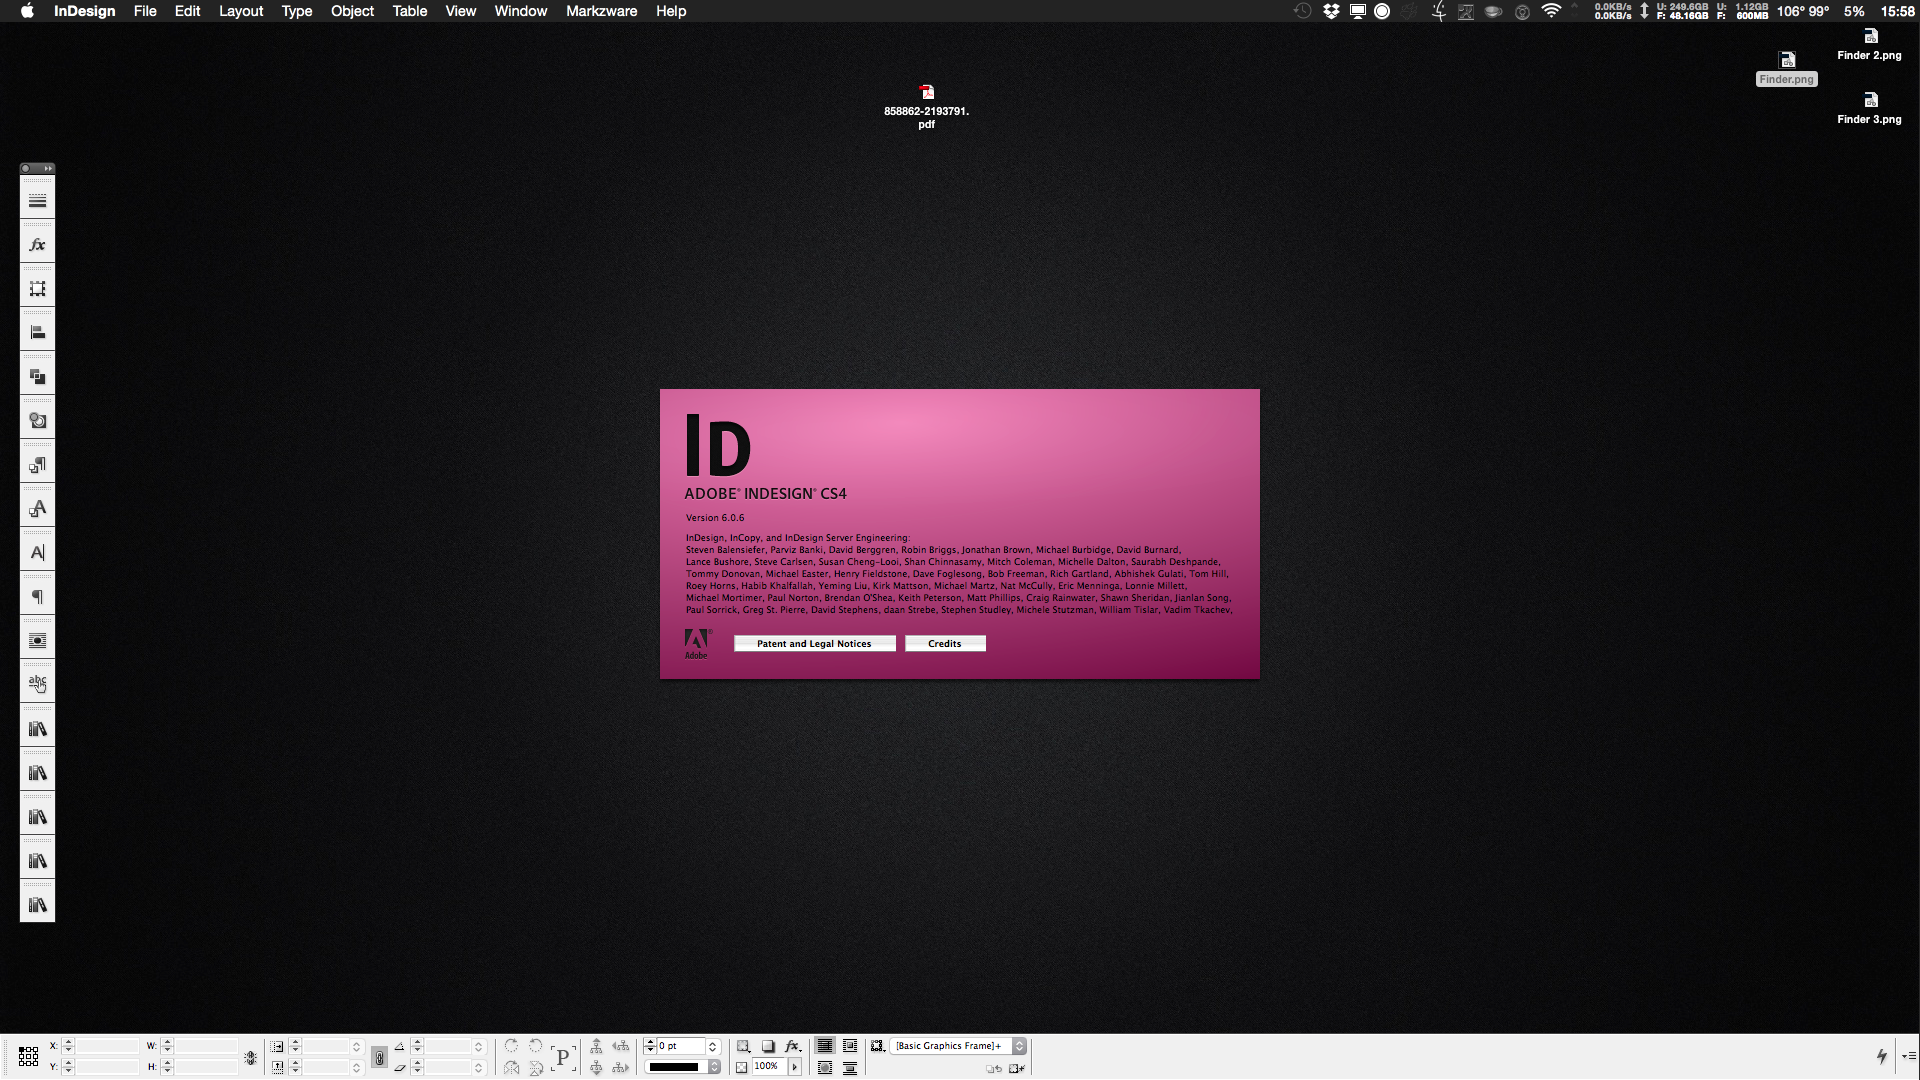Expand the collapsed panel dock arrows
The width and height of the screenshot is (1920, 1080).
[47, 168]
